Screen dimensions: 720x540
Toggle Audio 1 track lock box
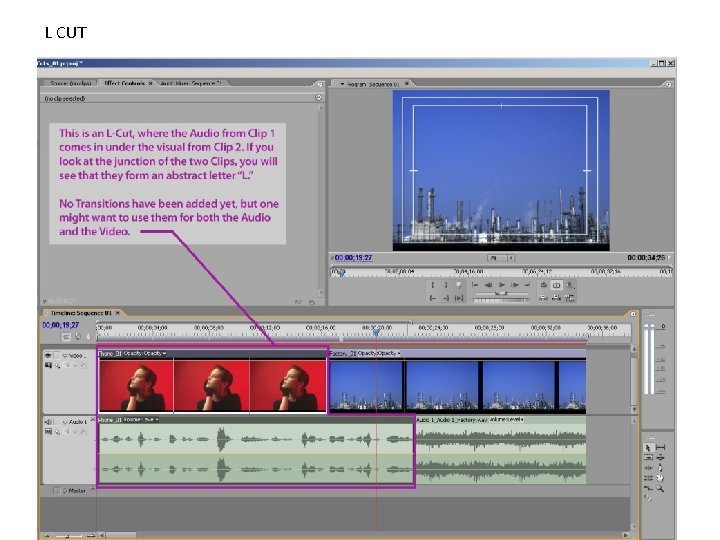[56, 422]
